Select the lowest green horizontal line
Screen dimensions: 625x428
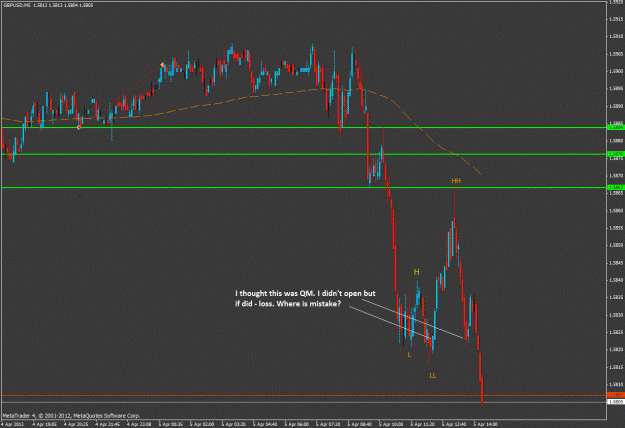(304, 187)
